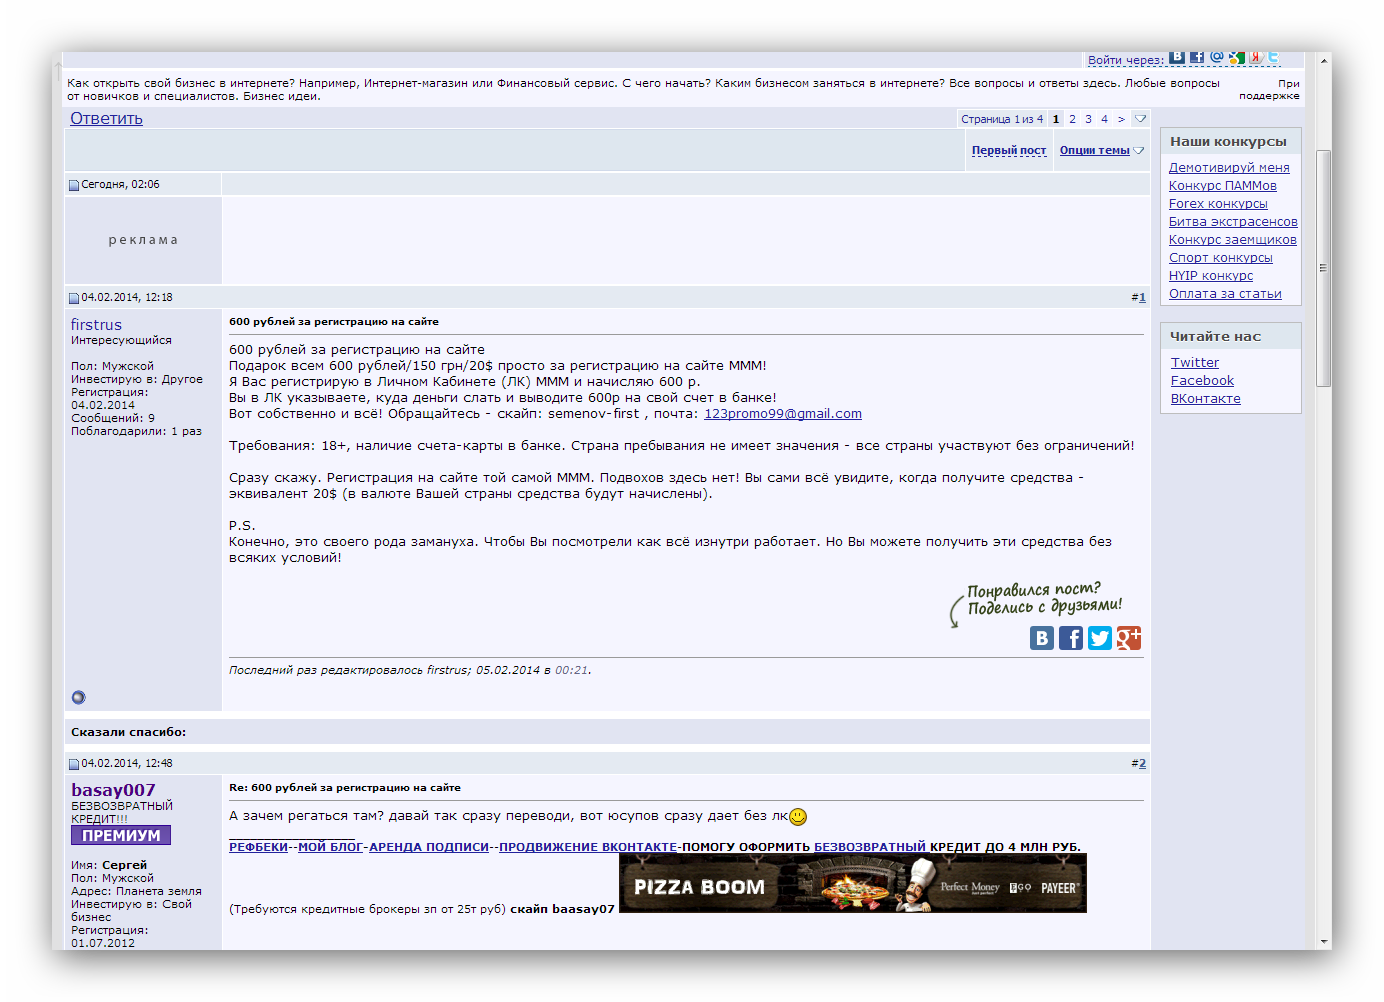Go to page 2 of the thread
This screenshot has width=1384, height=1002.
(x=1072, y=119)
